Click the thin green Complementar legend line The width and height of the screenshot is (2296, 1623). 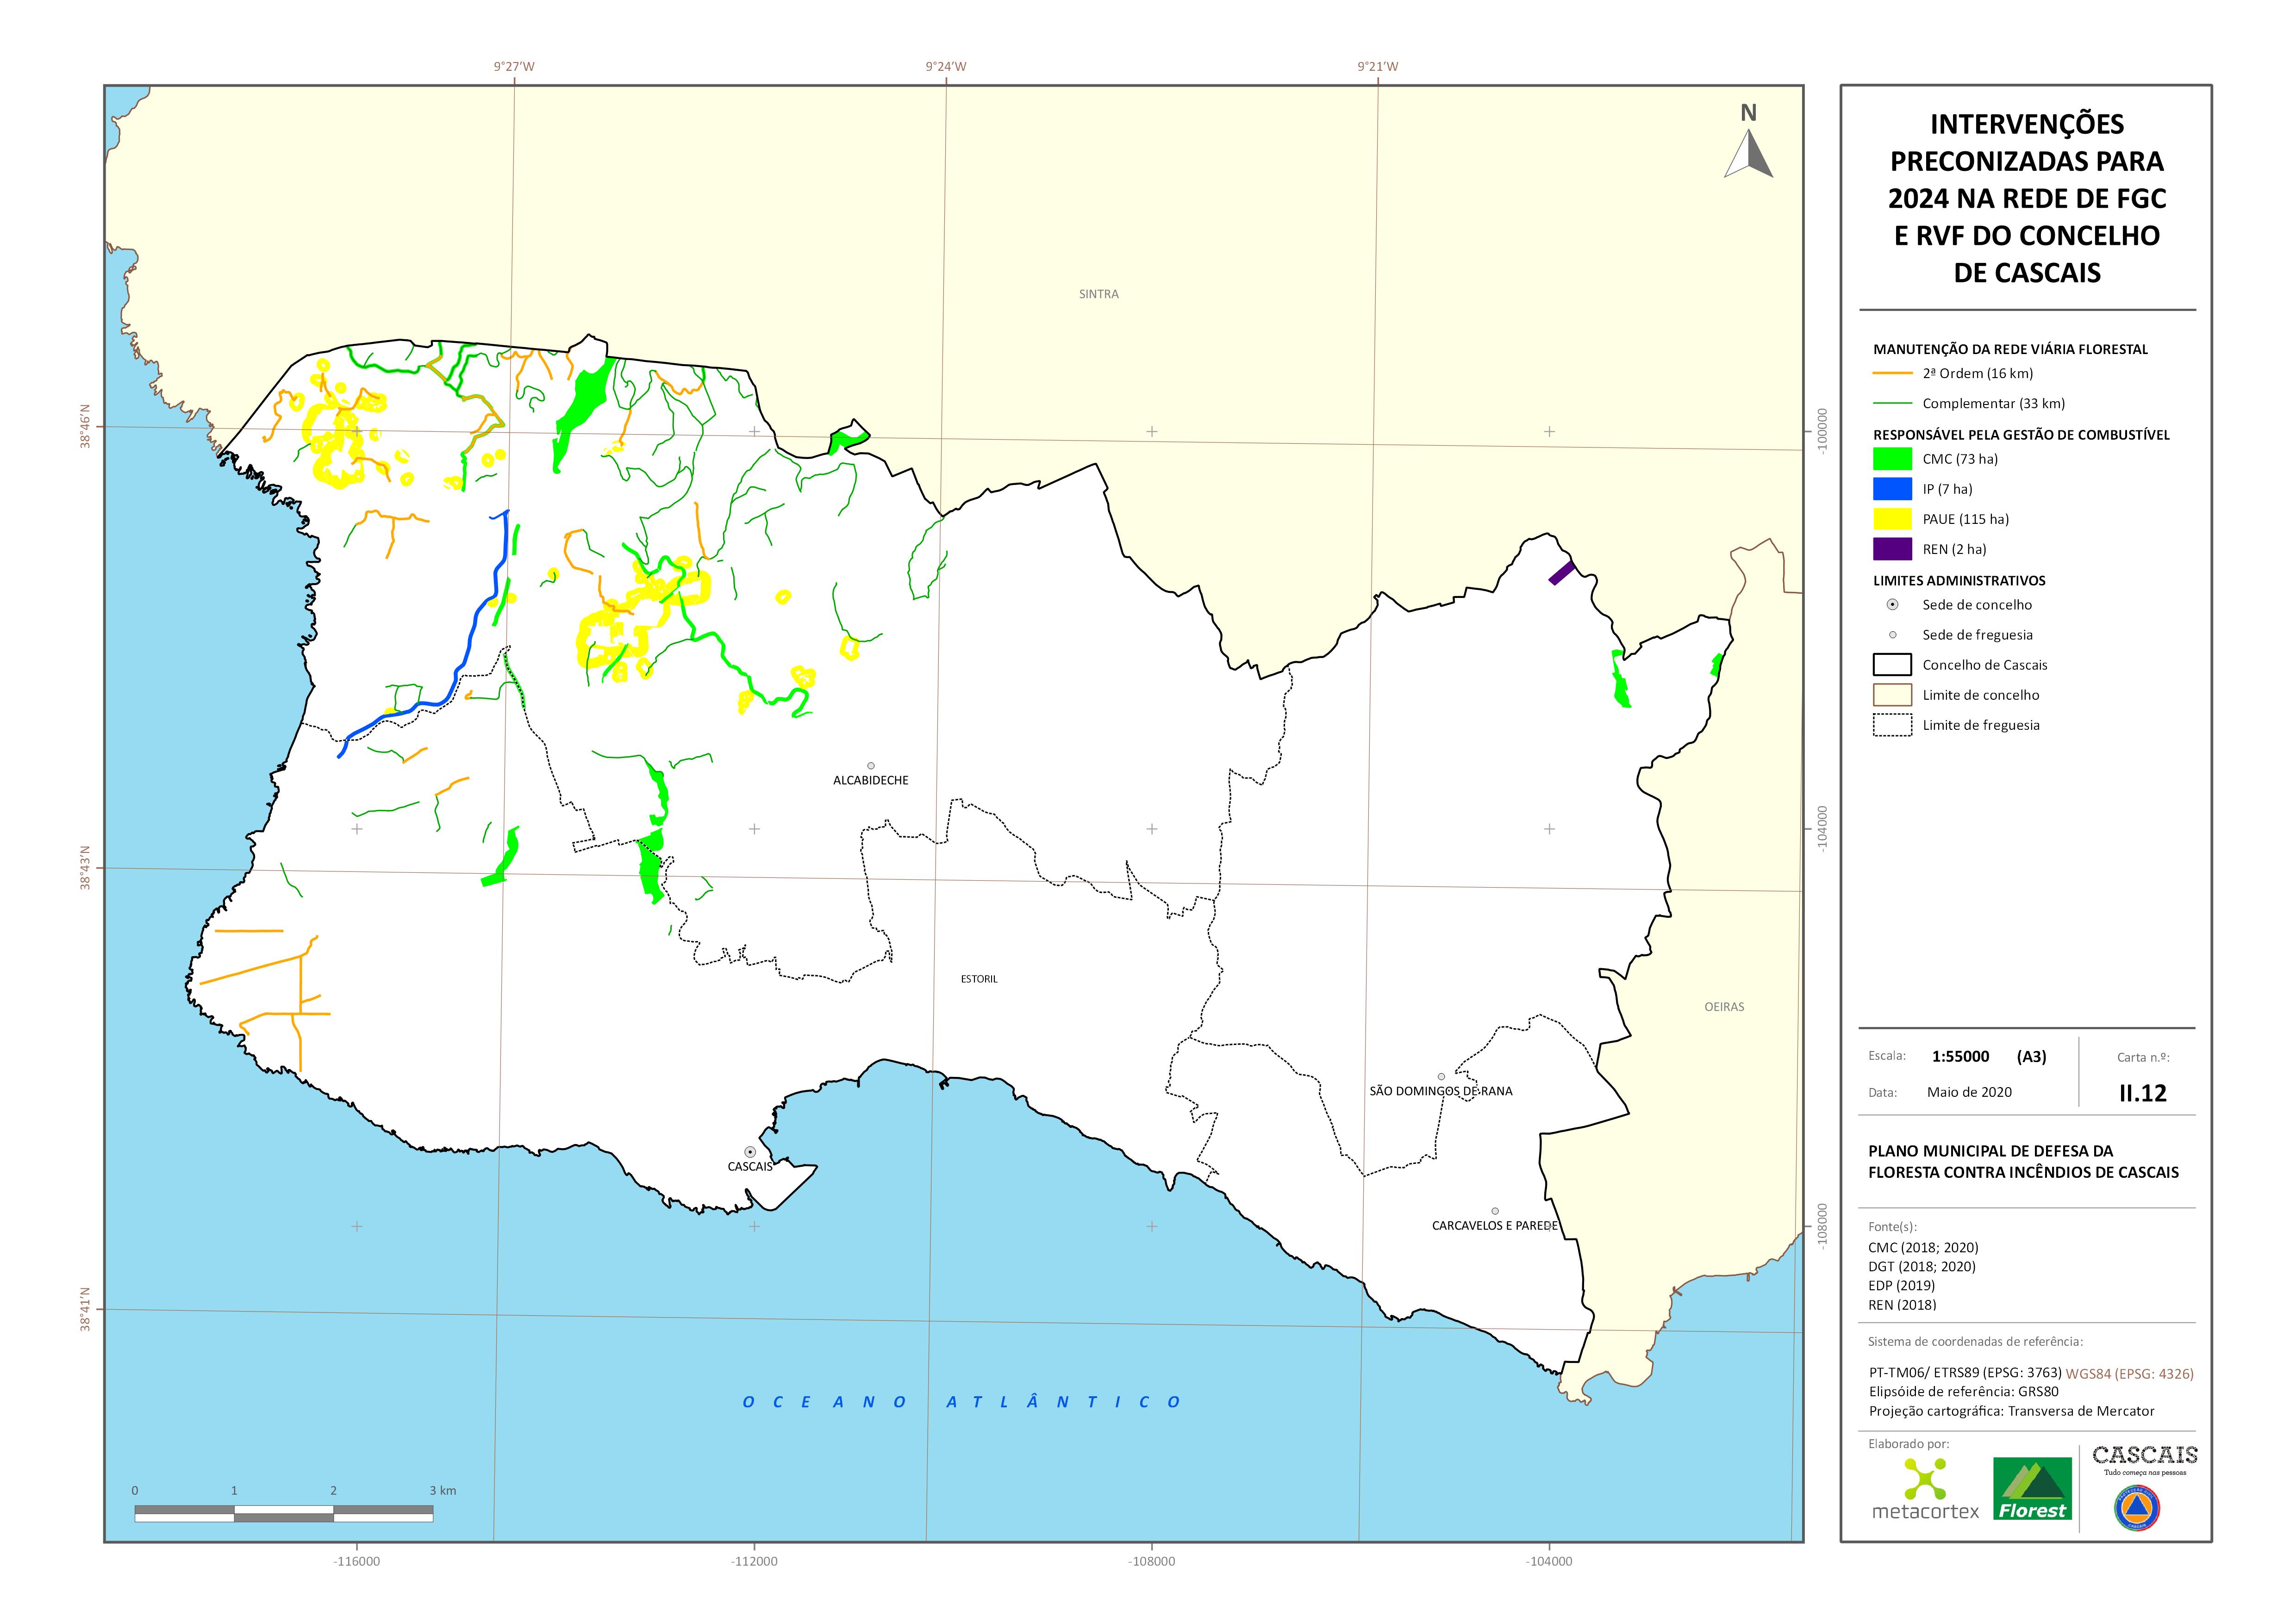[1892, 404]
